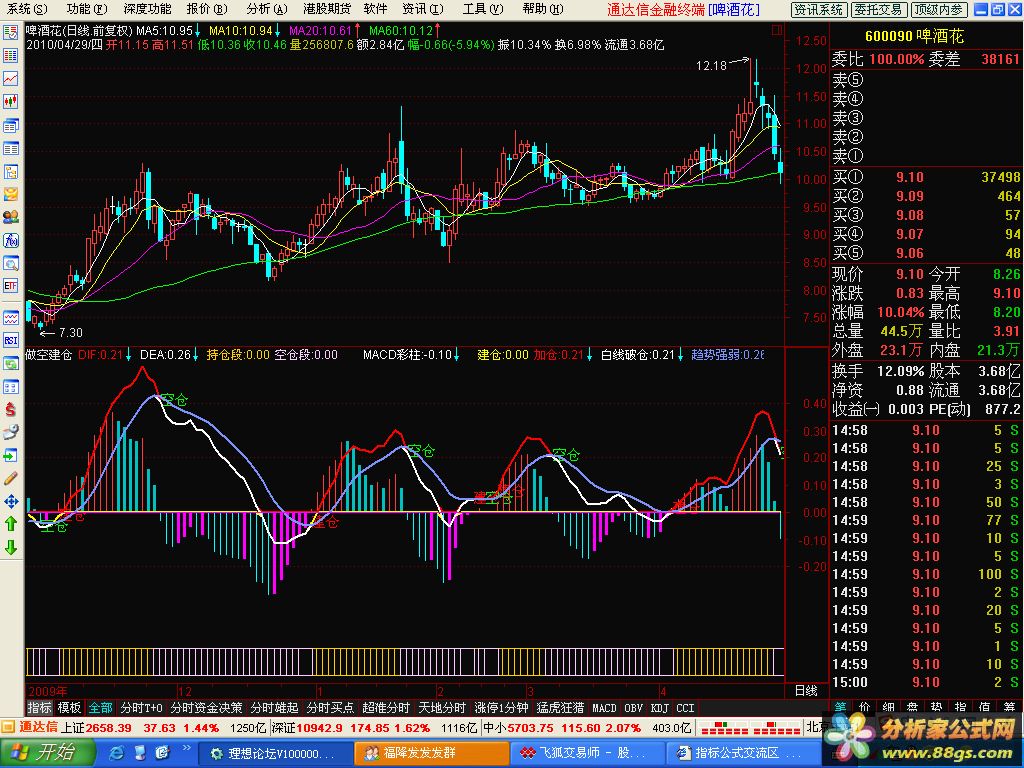Click the red line-chart icon in left toolbar
Image resolution: width=1024 pixels, height=768 pixels.
tap(10, 78)
